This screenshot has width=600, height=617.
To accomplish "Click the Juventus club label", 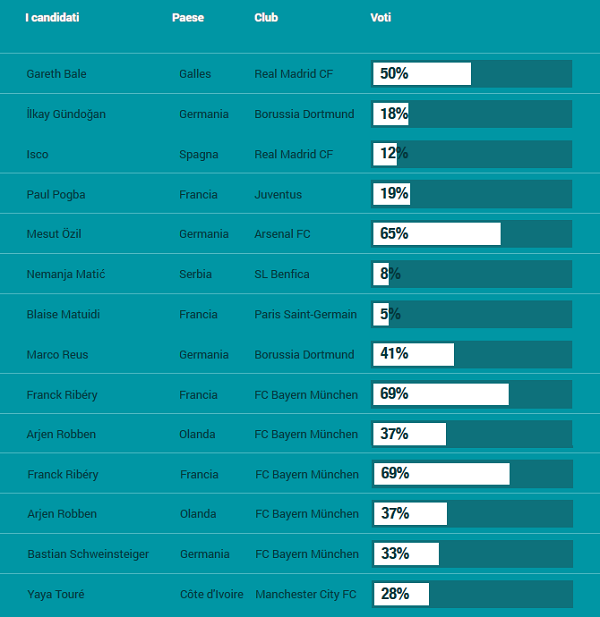I will (278, 194).
